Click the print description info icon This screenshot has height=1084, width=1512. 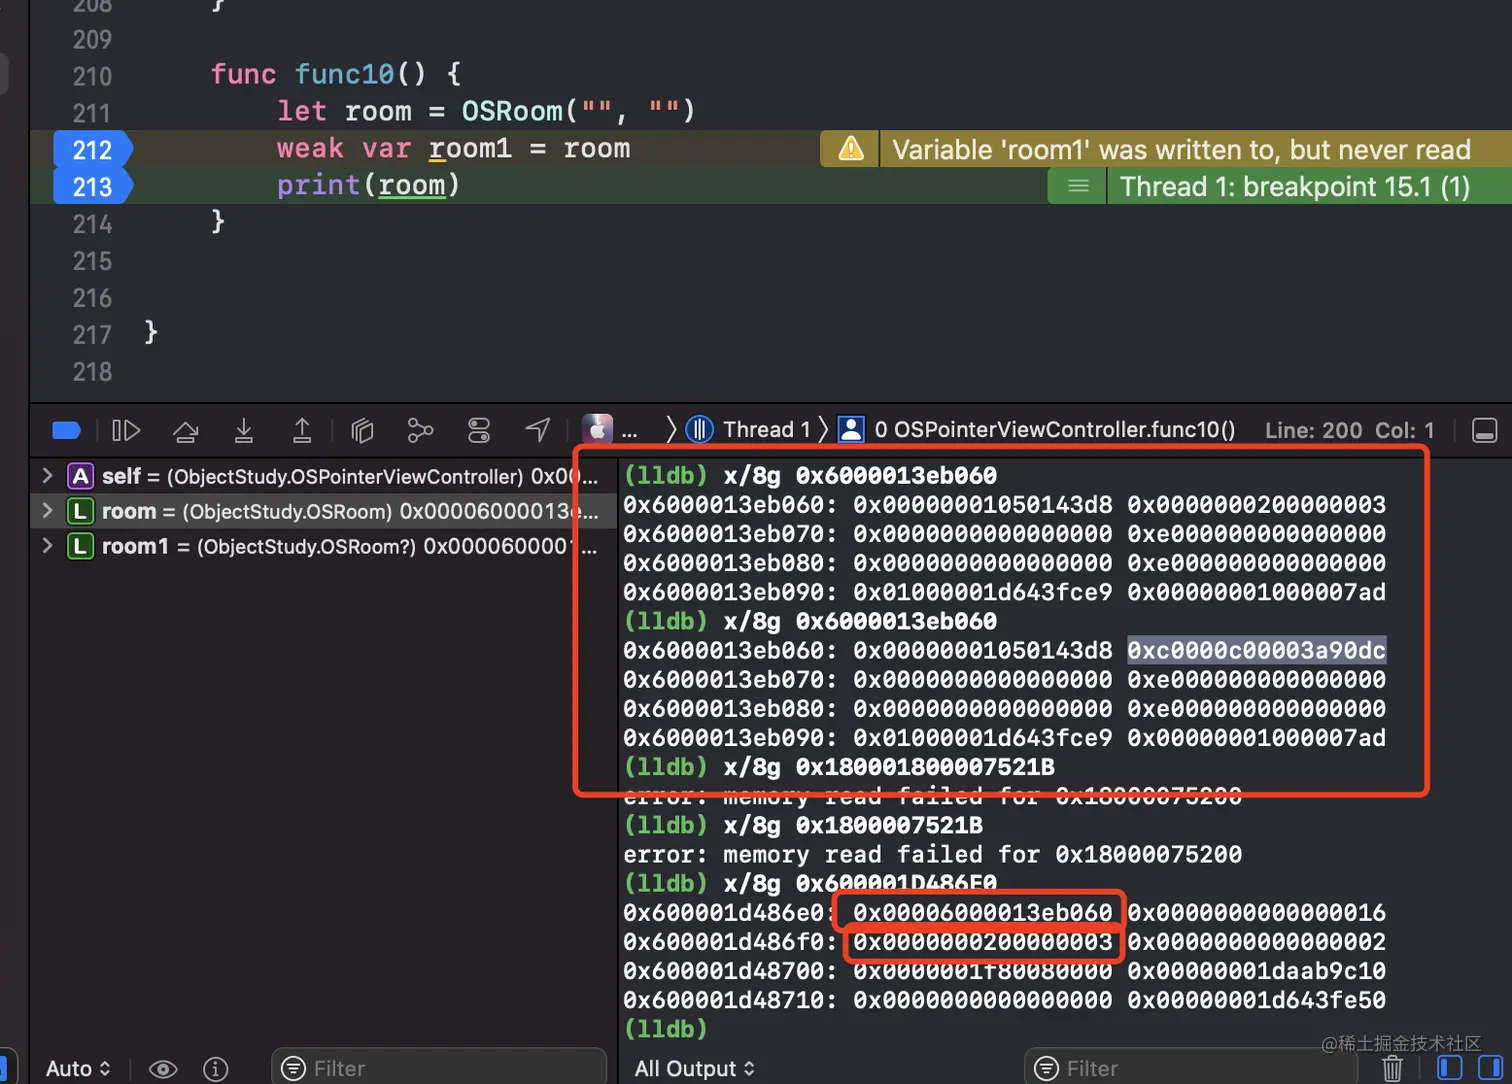pos(215,1069)
